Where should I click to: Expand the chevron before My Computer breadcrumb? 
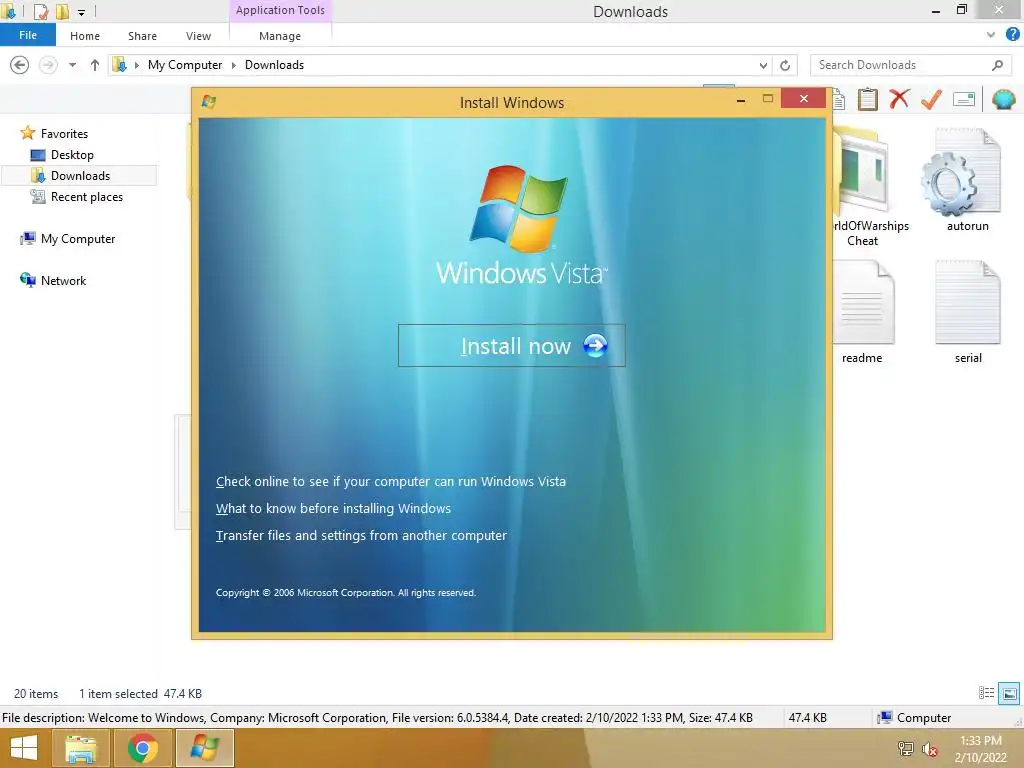(x=136, y=65)
